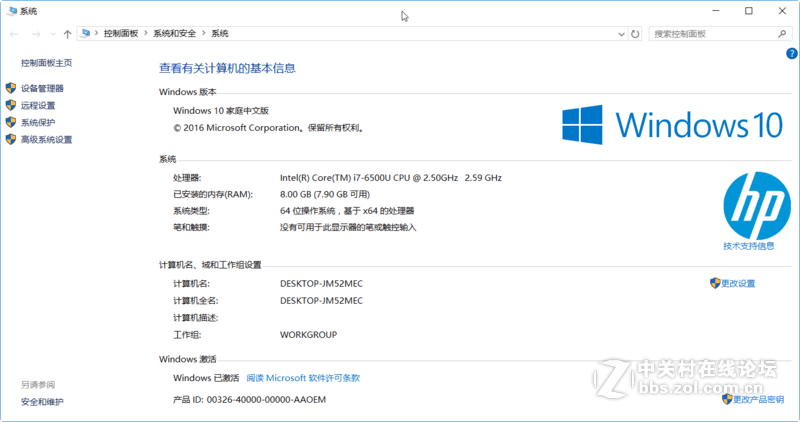Maximize the 系统 window

(748, 11)
